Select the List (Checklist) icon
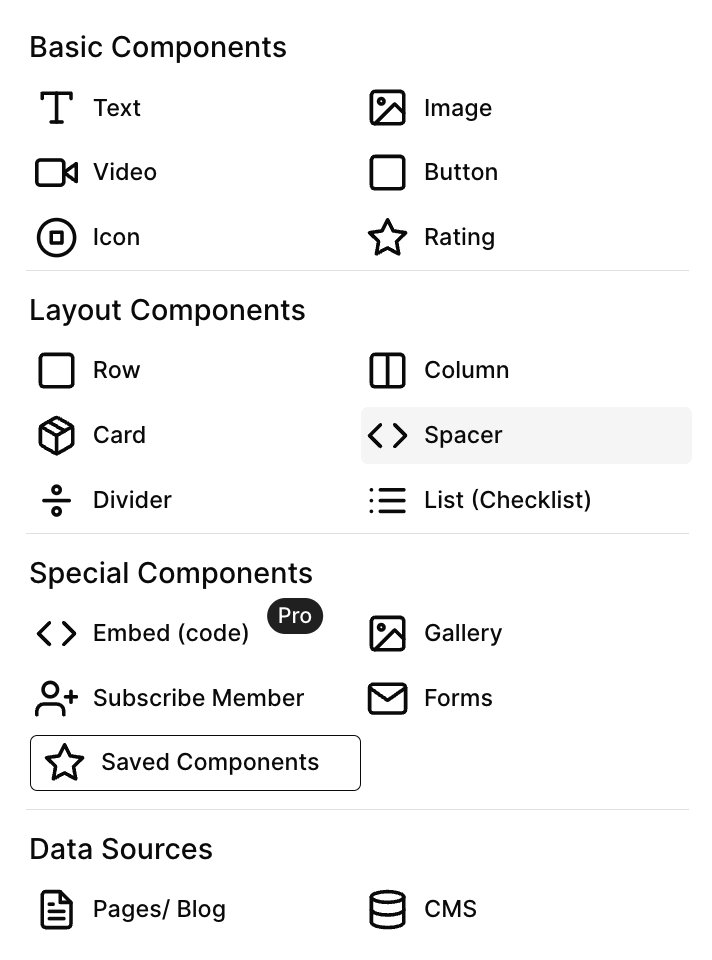Image resolution: width=712 pixels, height=960 pixels. pyautogui.click(x=387, y=500)
